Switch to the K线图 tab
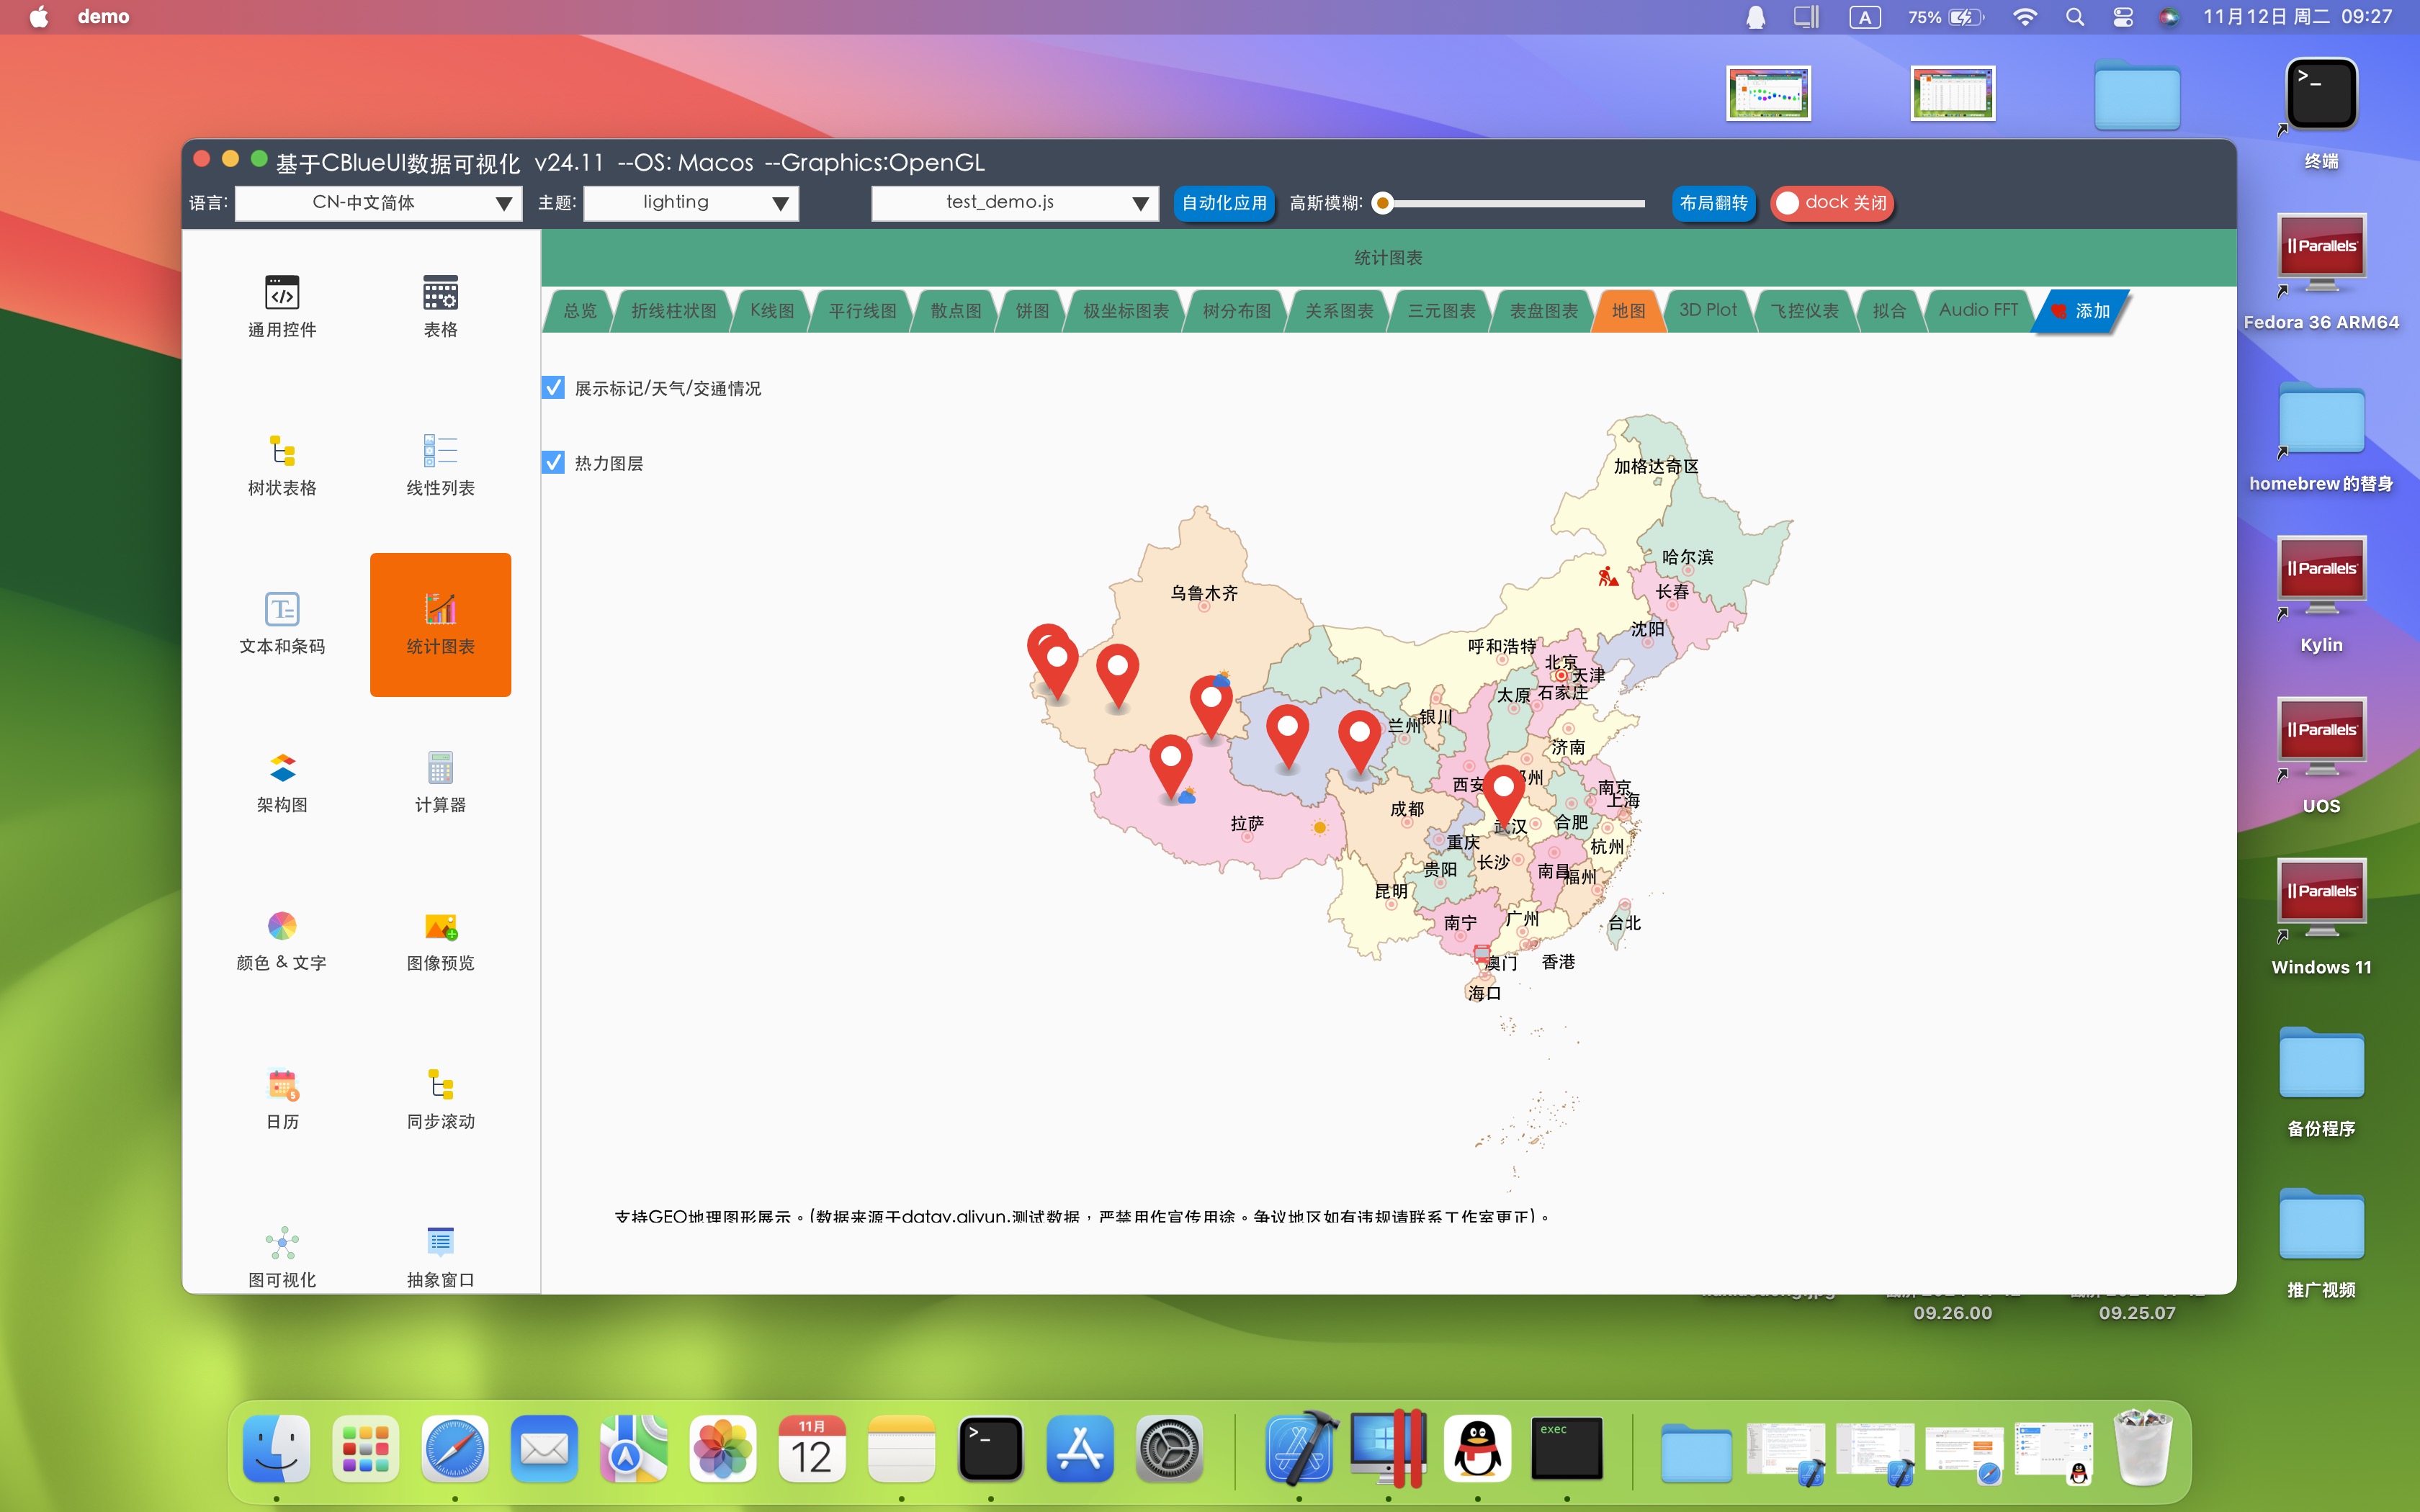 pyautogui.click(x=772, y=310)
